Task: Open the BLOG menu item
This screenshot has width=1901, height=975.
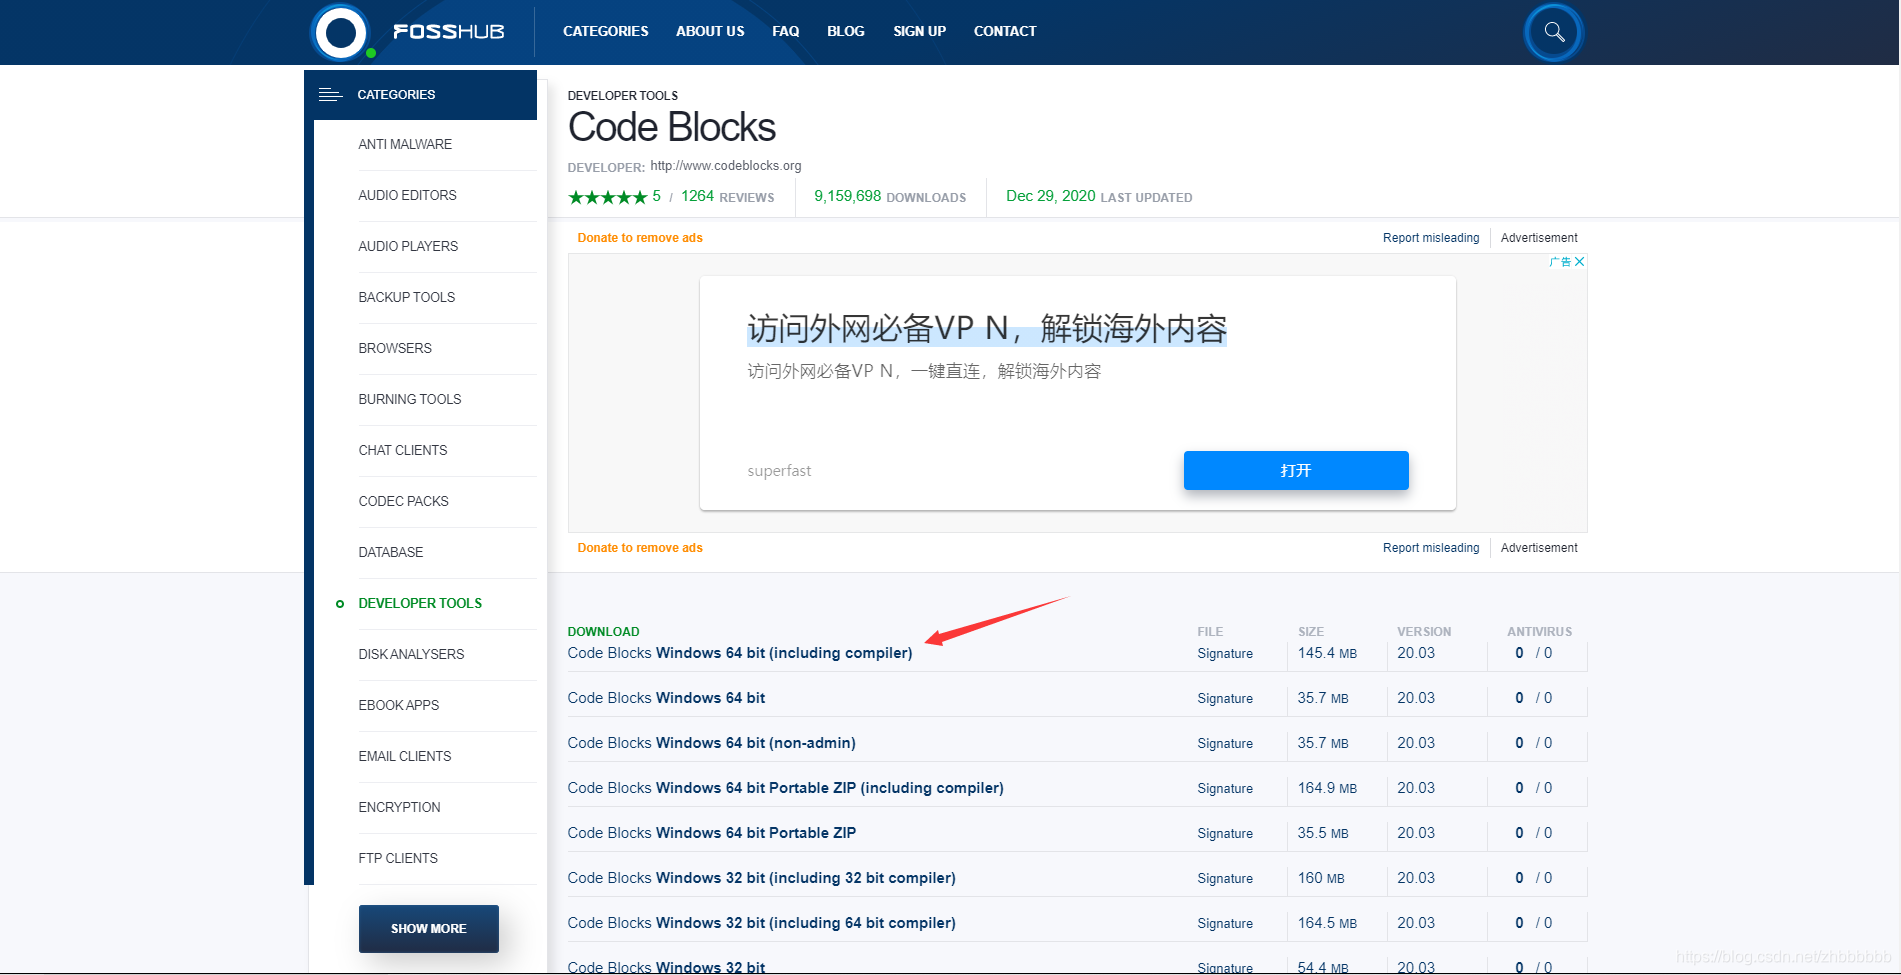Action: [845, 31]
